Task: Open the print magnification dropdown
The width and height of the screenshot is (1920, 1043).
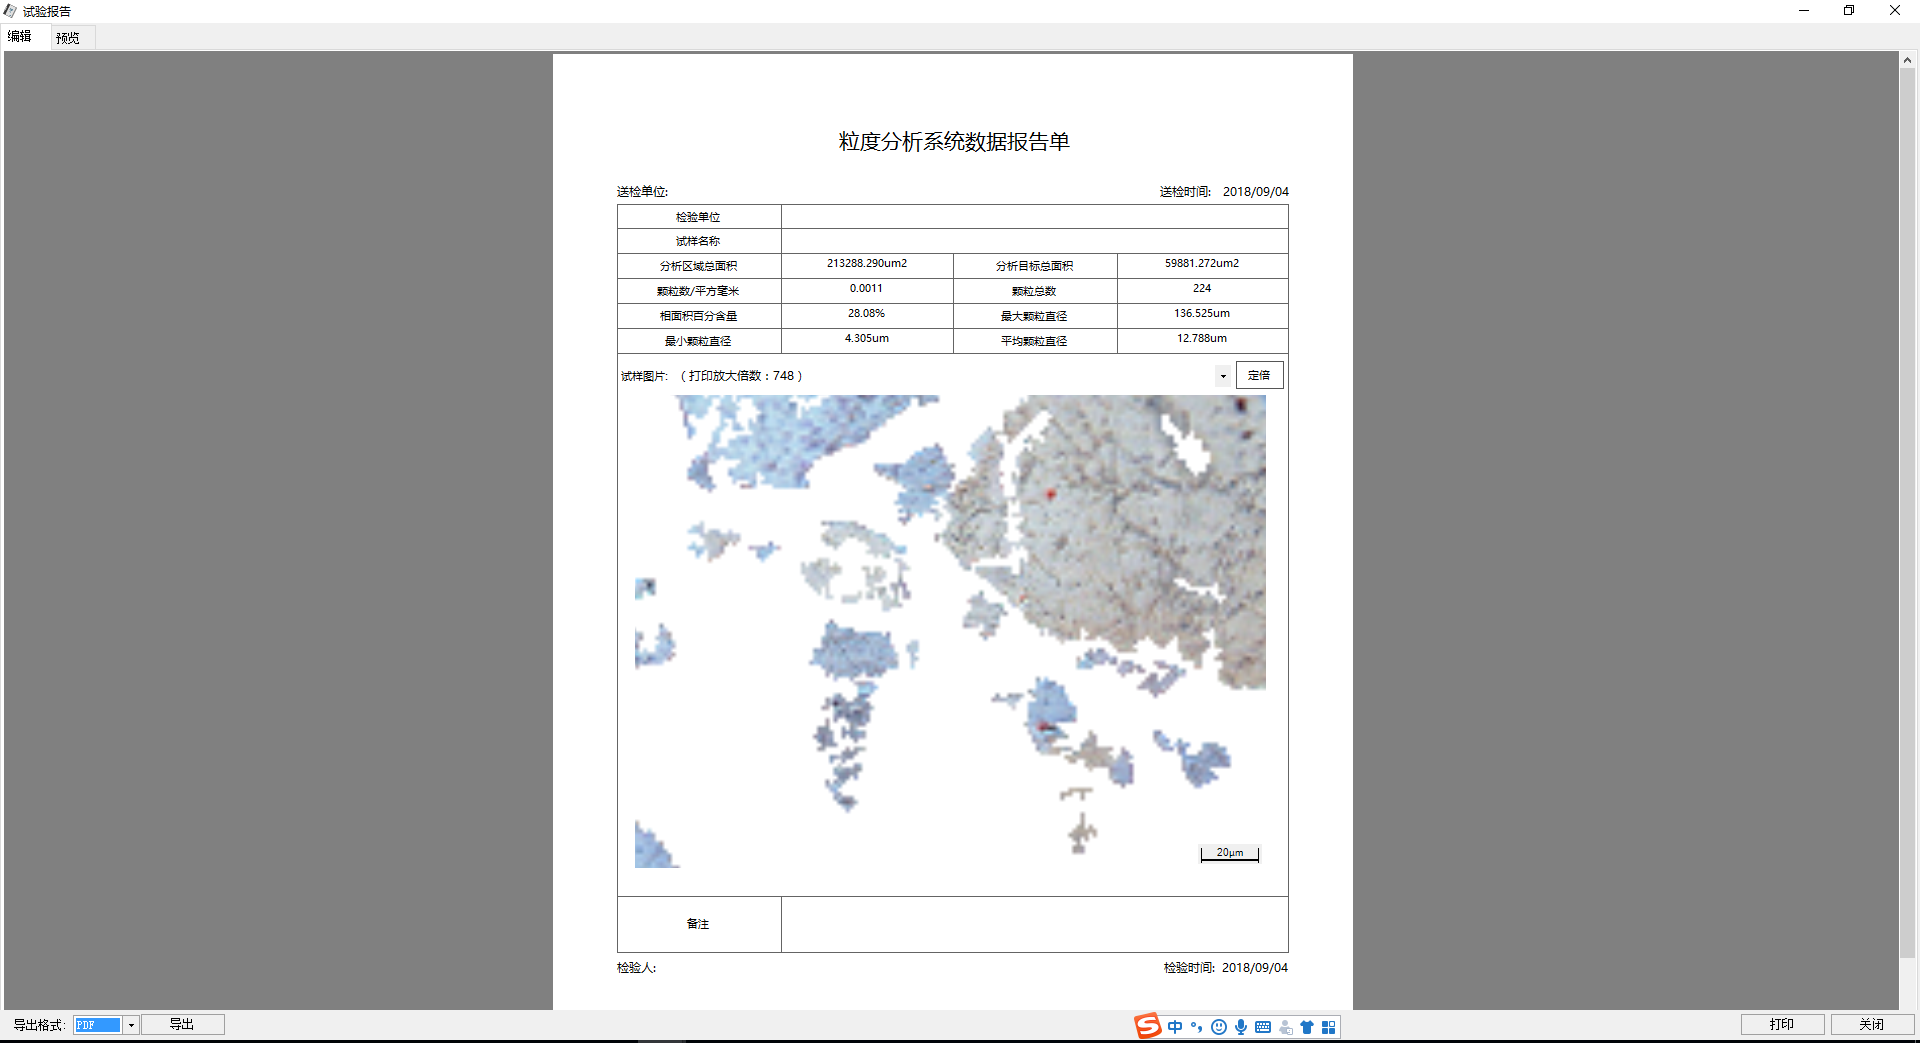Action: [x=1223, y=376]
